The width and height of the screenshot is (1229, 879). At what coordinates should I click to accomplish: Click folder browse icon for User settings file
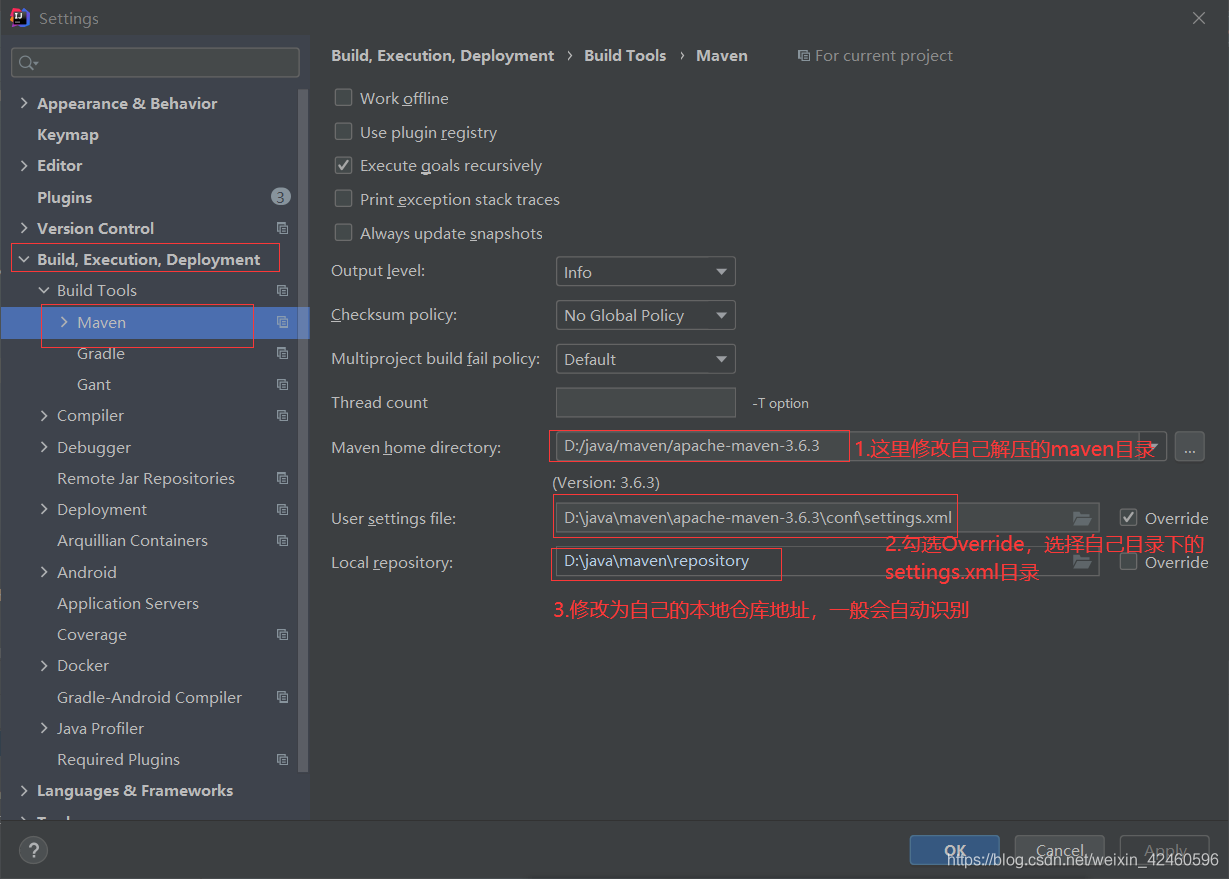1081,518
